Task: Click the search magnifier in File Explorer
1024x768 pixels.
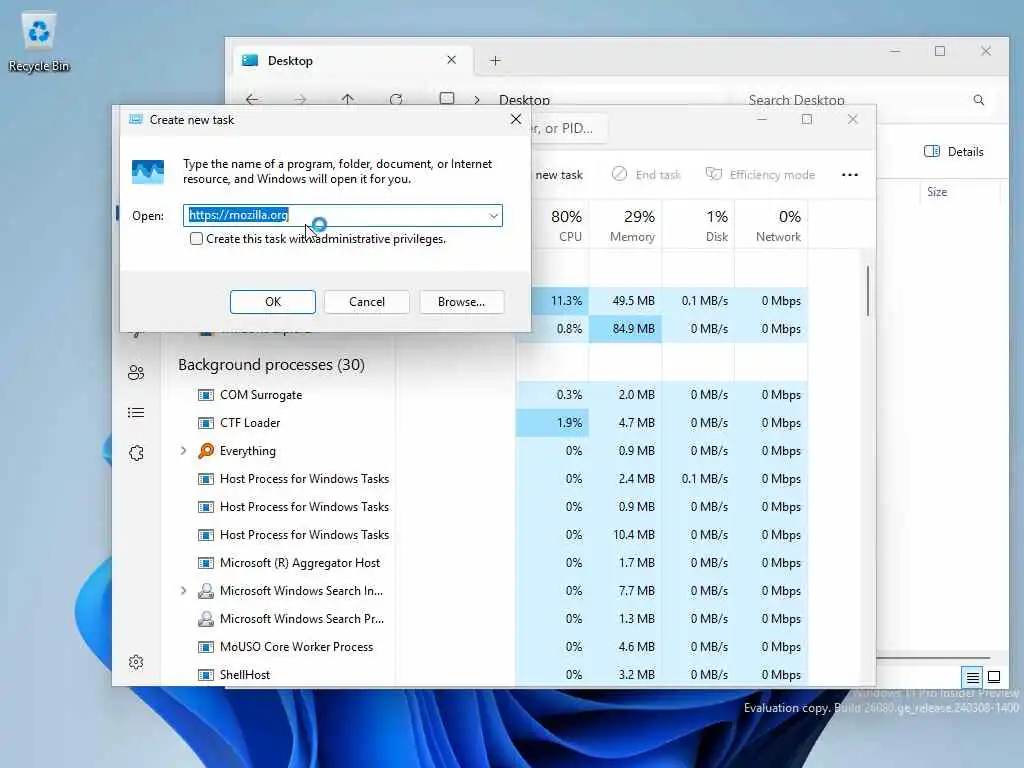Action: [978, 100]
